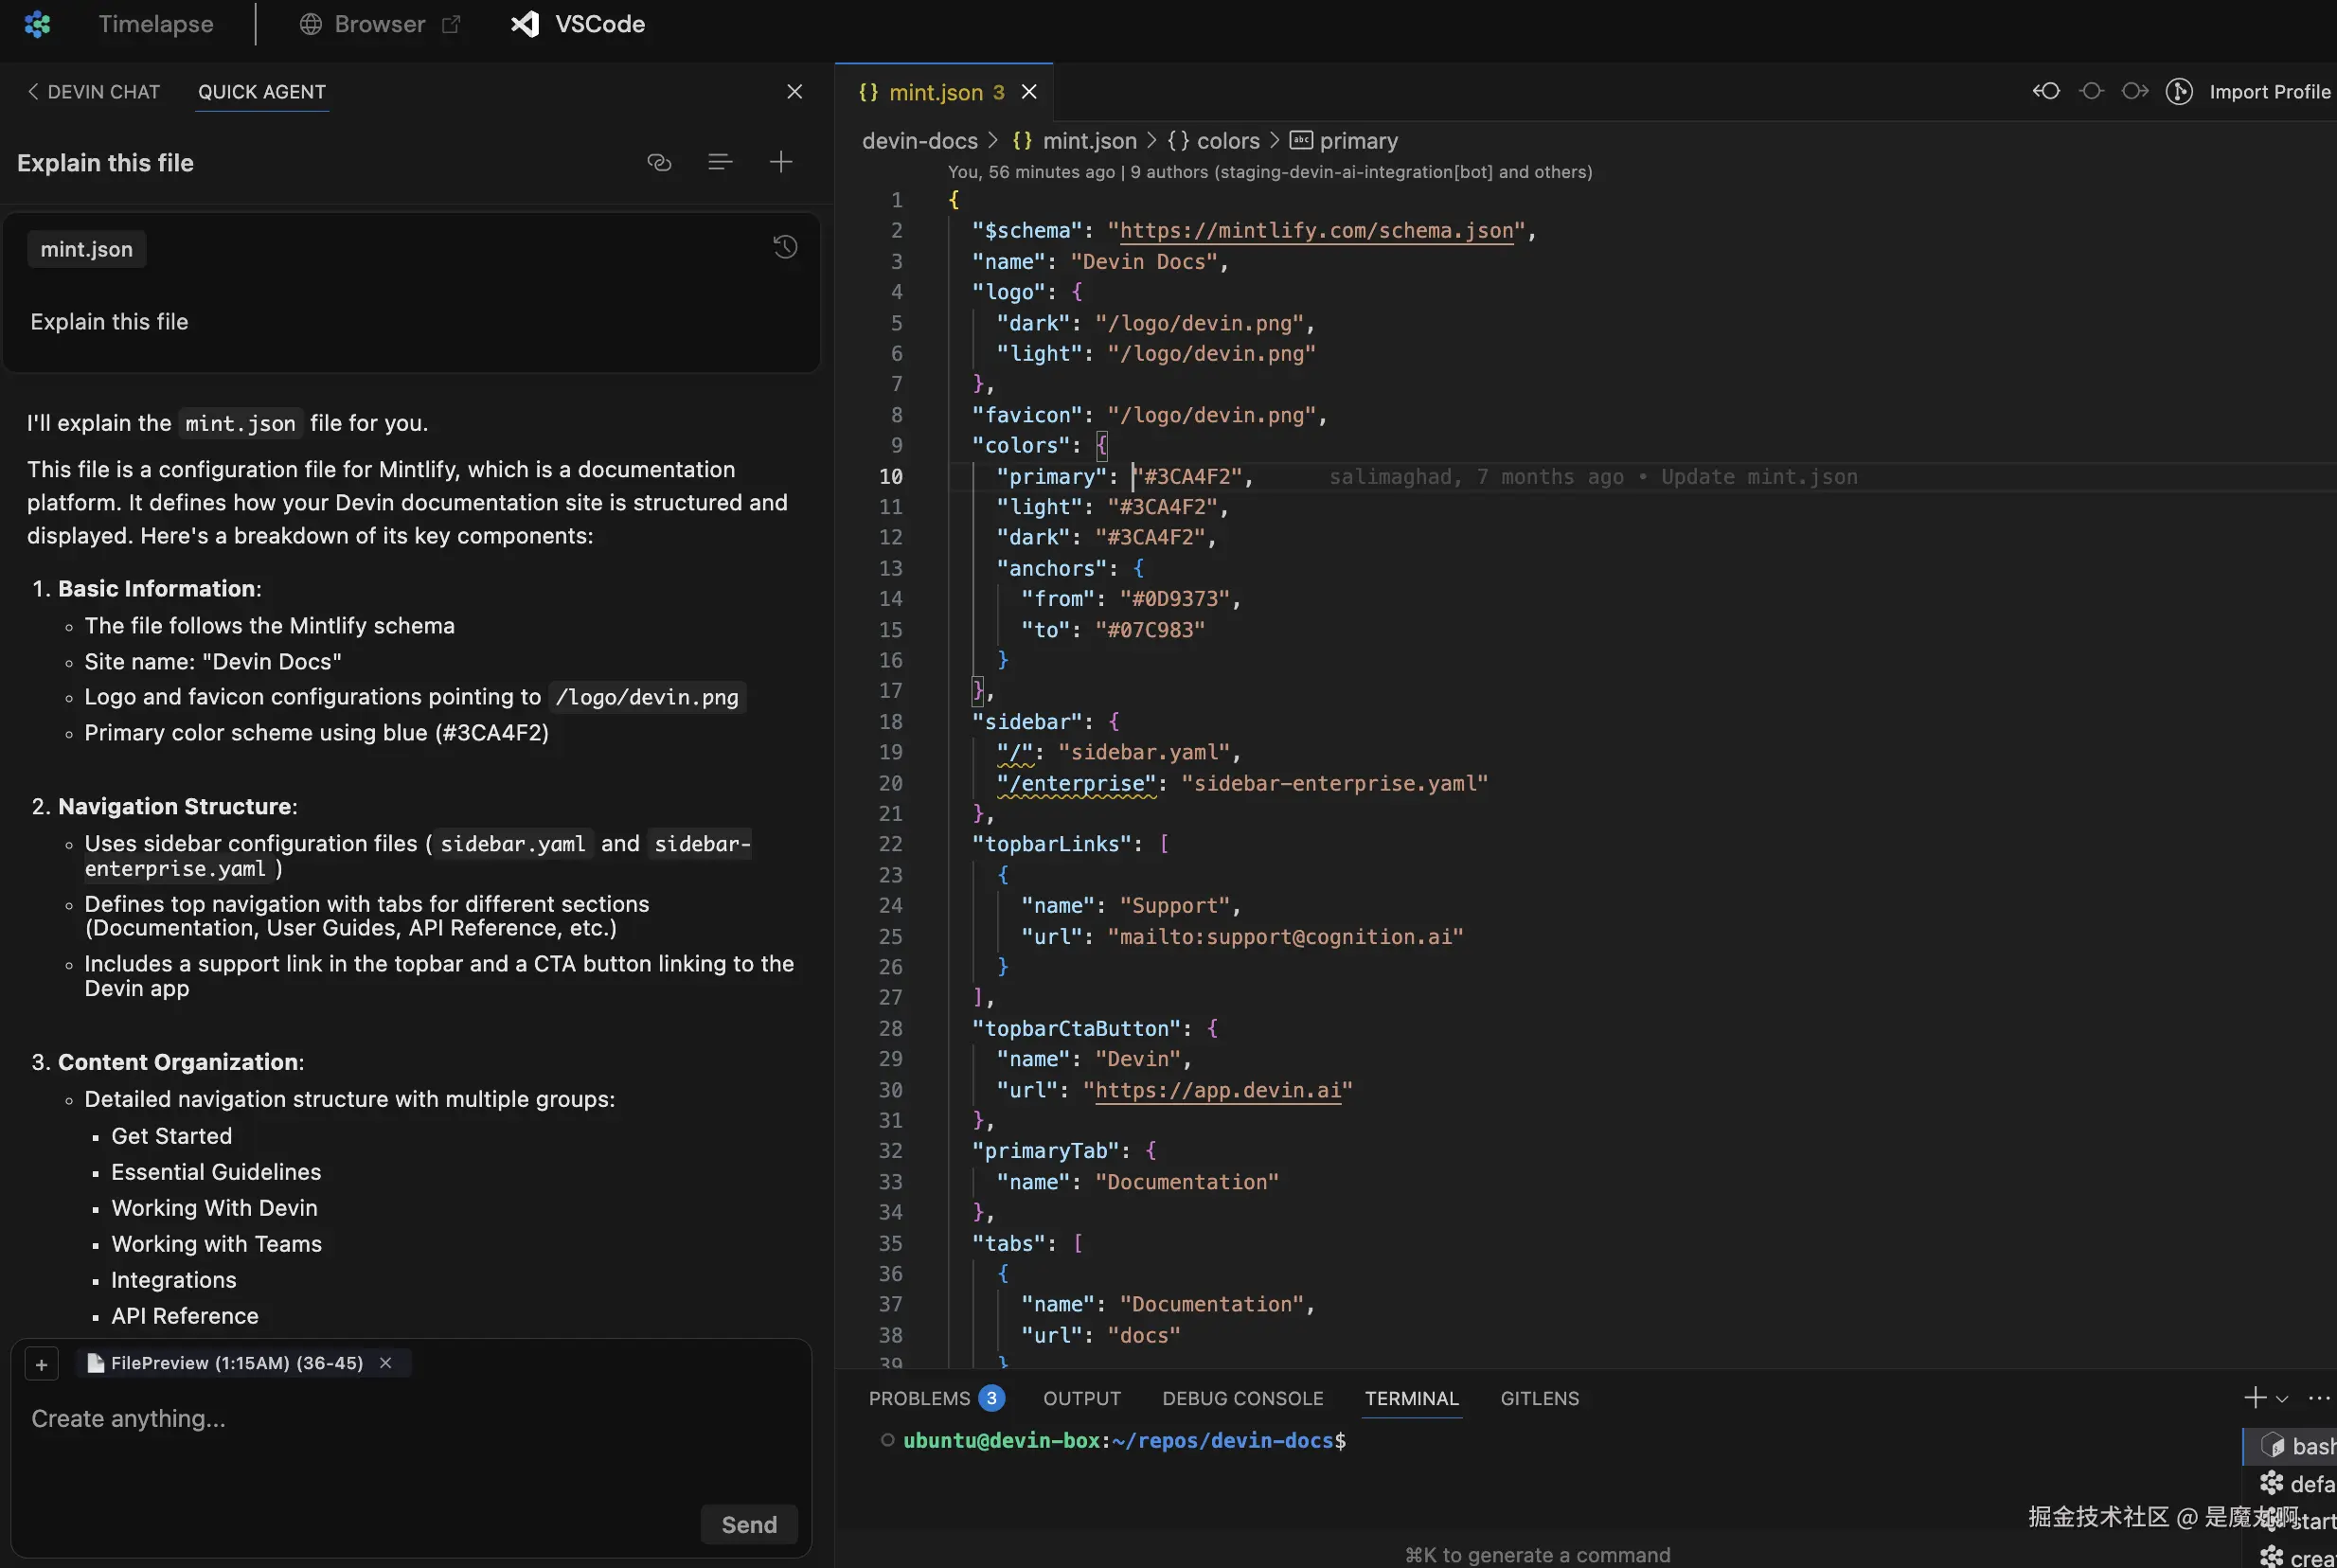Image resolution: width=2337 pixels, height=1568 pixels.
Task: Switch to the GITLENS panel tab
Action: point(1539,1398)
